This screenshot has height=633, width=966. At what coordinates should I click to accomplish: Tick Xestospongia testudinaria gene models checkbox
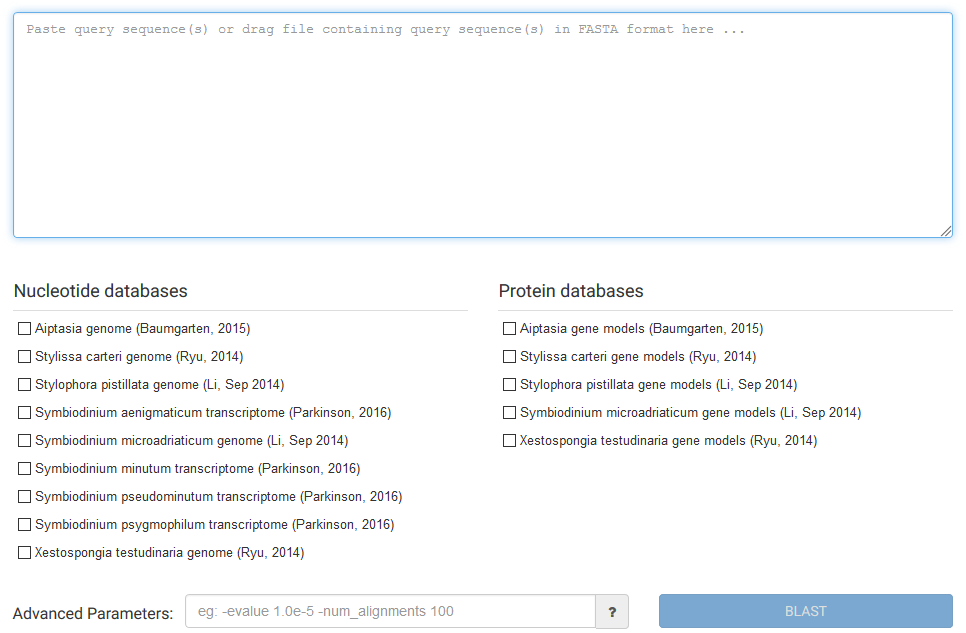pyautogui.click(x=509, y=441)
